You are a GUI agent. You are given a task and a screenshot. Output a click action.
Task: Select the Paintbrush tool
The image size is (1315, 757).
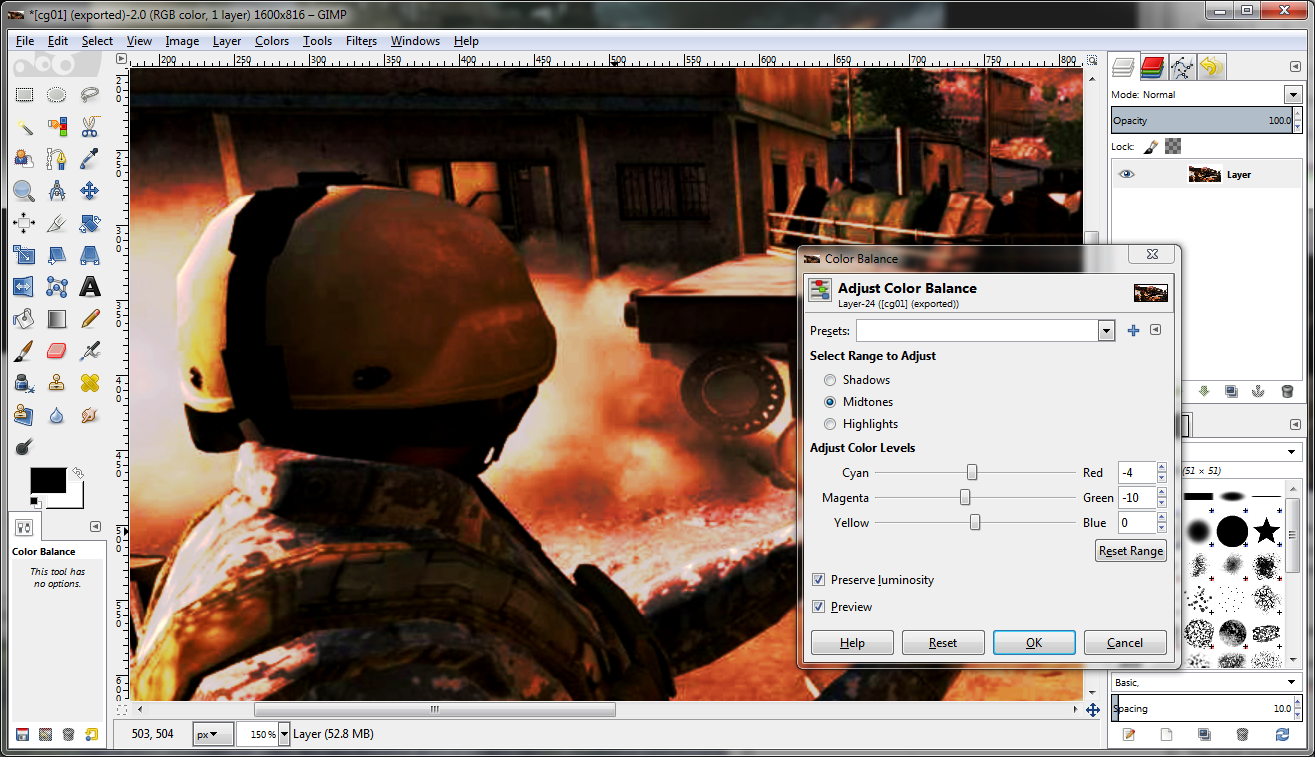click(x=24, y=351)
